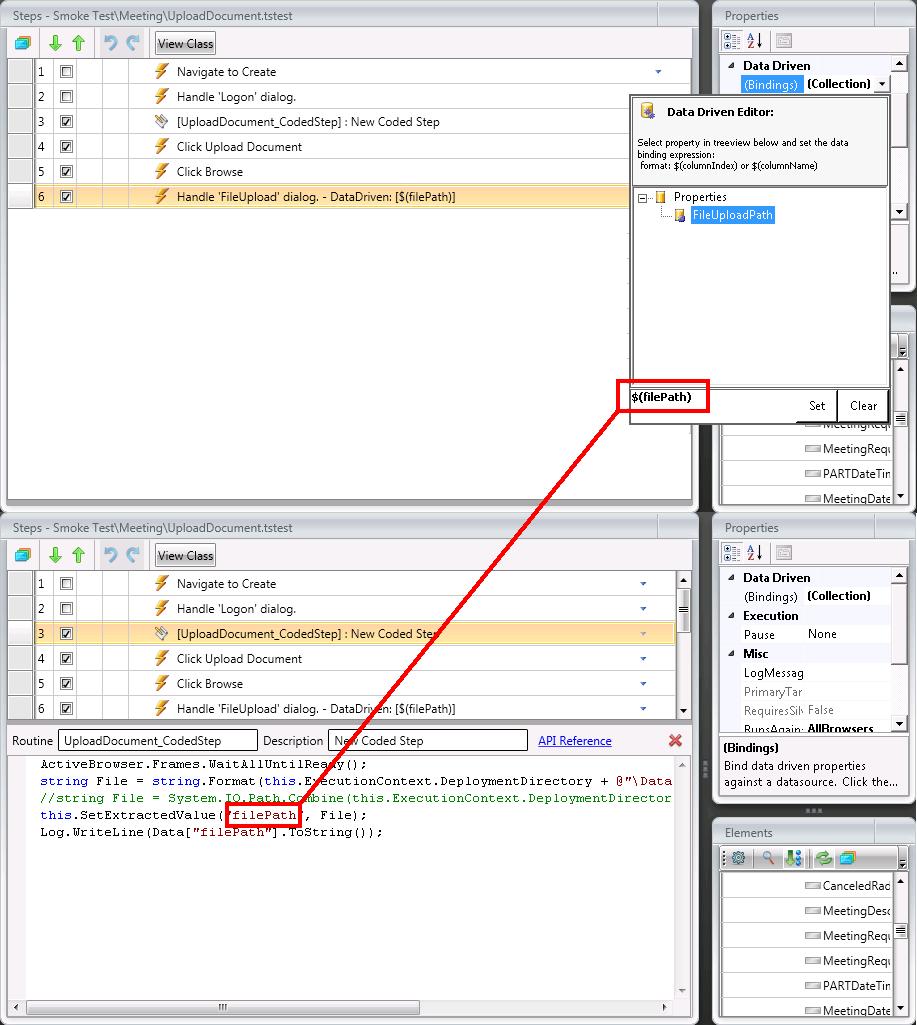Collapse Execution category in lower Properties
Image resolution: width=917 pixels, height=1025 pixels.
tap(731, 615)
